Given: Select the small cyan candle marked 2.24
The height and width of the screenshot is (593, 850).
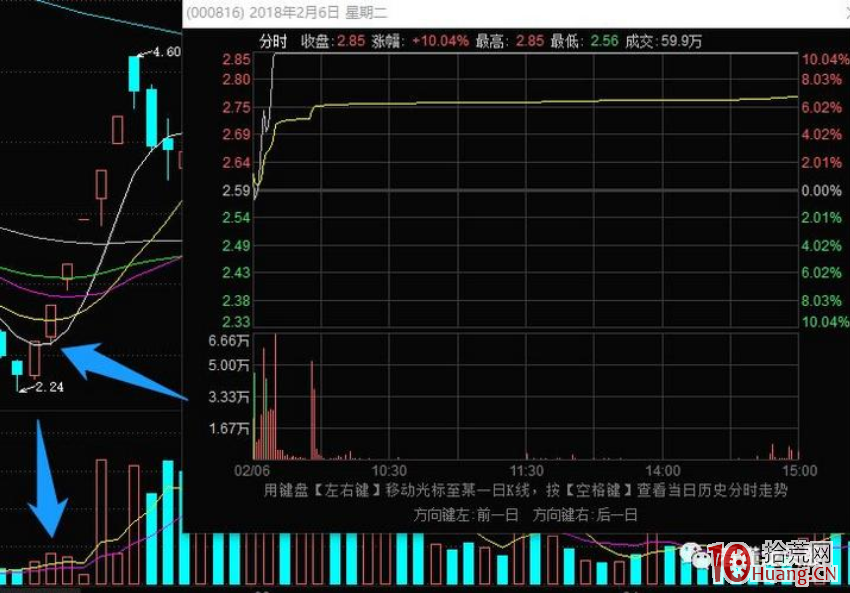Looking at the screenshot, I should coord(17,369).
